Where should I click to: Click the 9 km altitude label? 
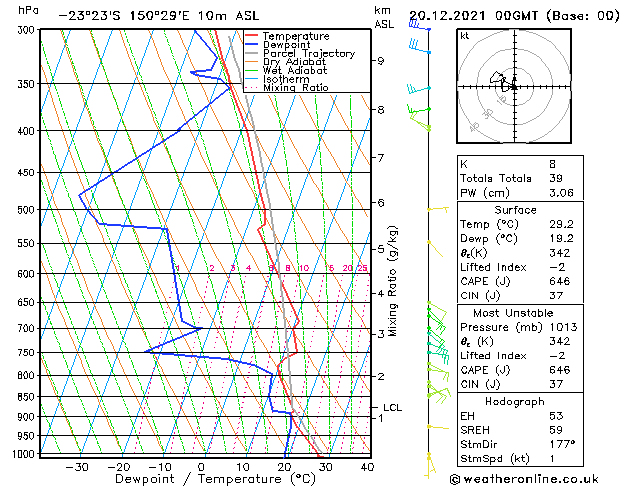click(380, 61)
